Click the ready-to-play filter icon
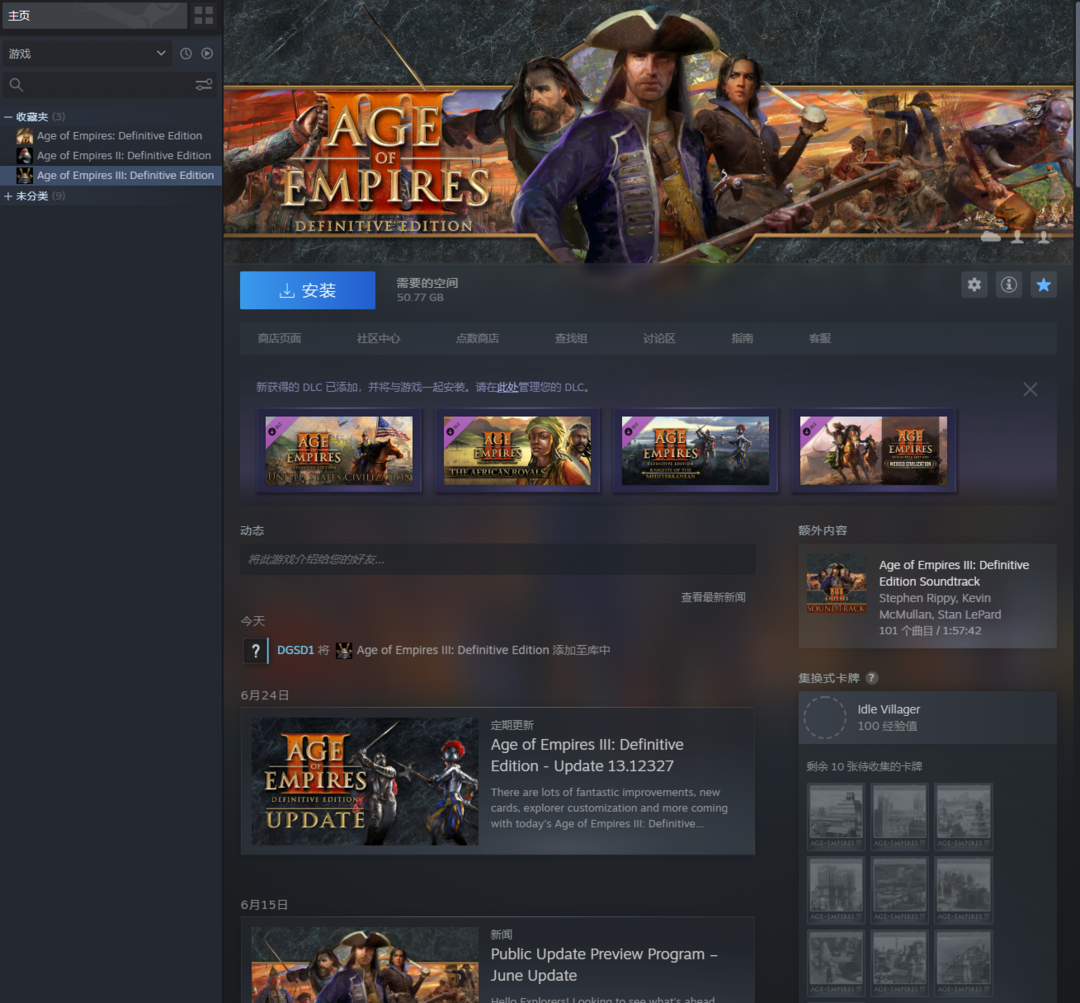Image resolution: width=1080 pixels, height=1003 pixels. (207, 53)
